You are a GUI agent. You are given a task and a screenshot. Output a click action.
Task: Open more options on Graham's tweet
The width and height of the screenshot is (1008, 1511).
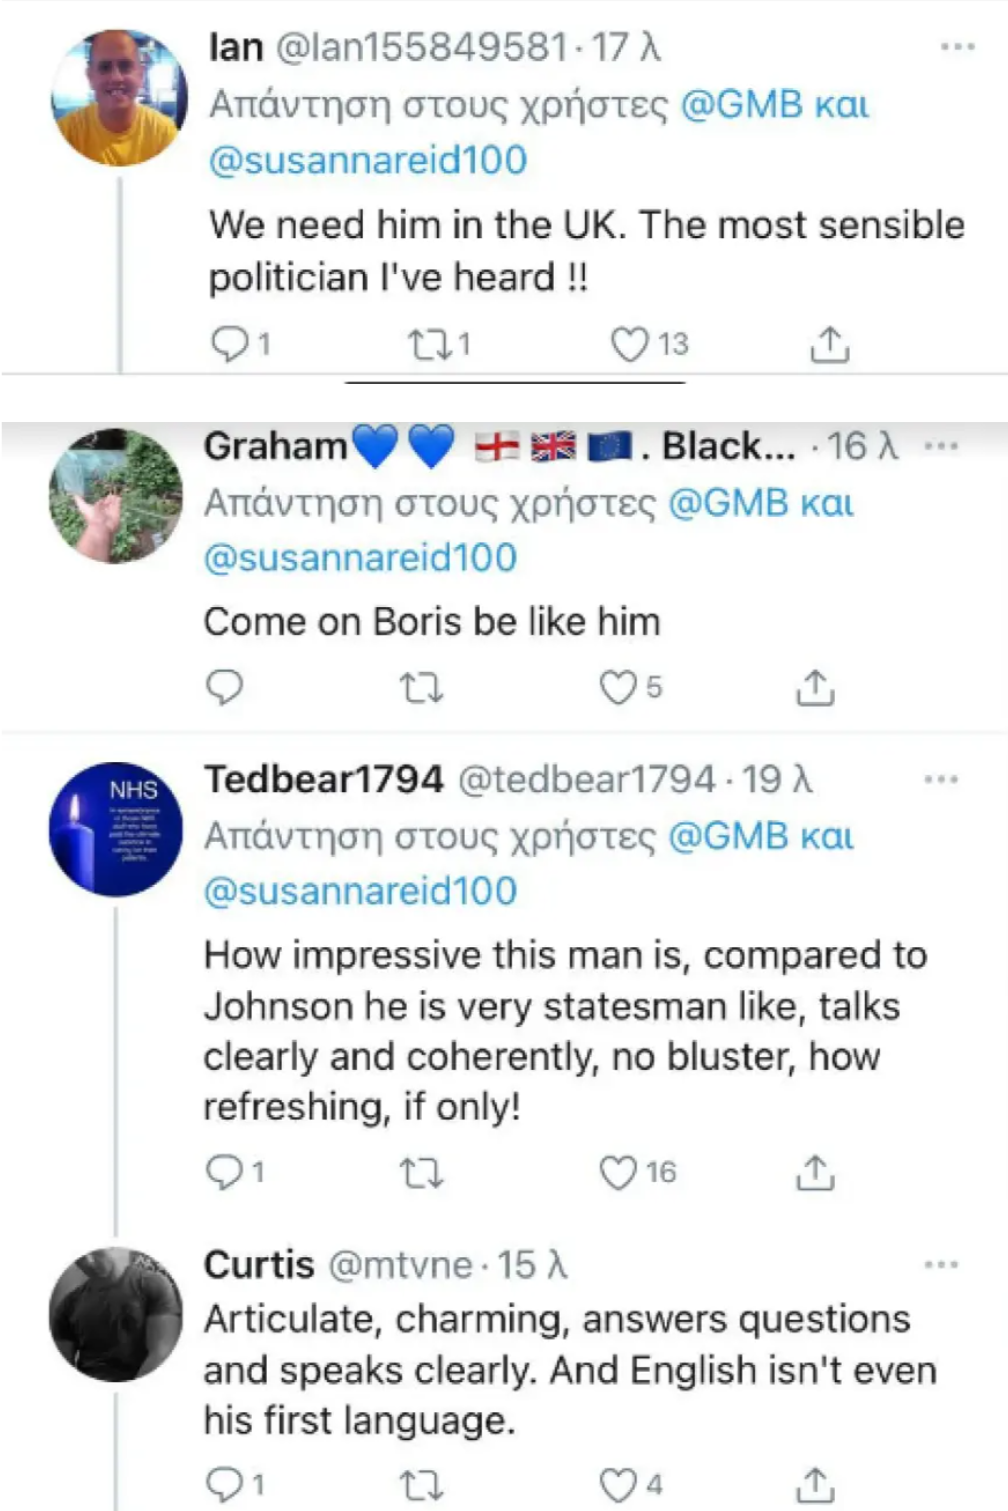[941, 446]
